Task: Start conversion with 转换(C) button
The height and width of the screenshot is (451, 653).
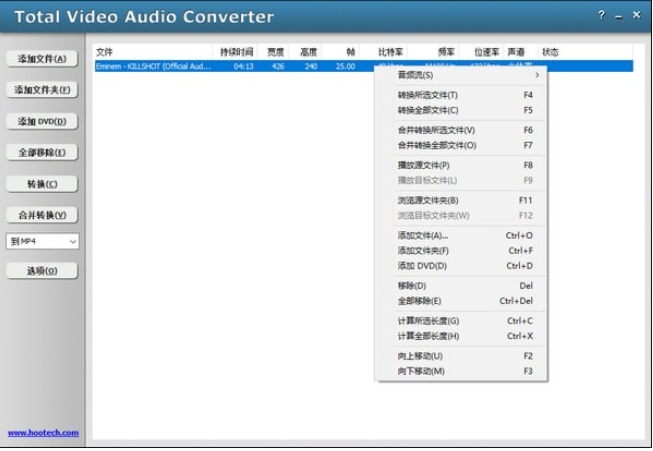Action: pyautogui.click(x=42, y=184)
